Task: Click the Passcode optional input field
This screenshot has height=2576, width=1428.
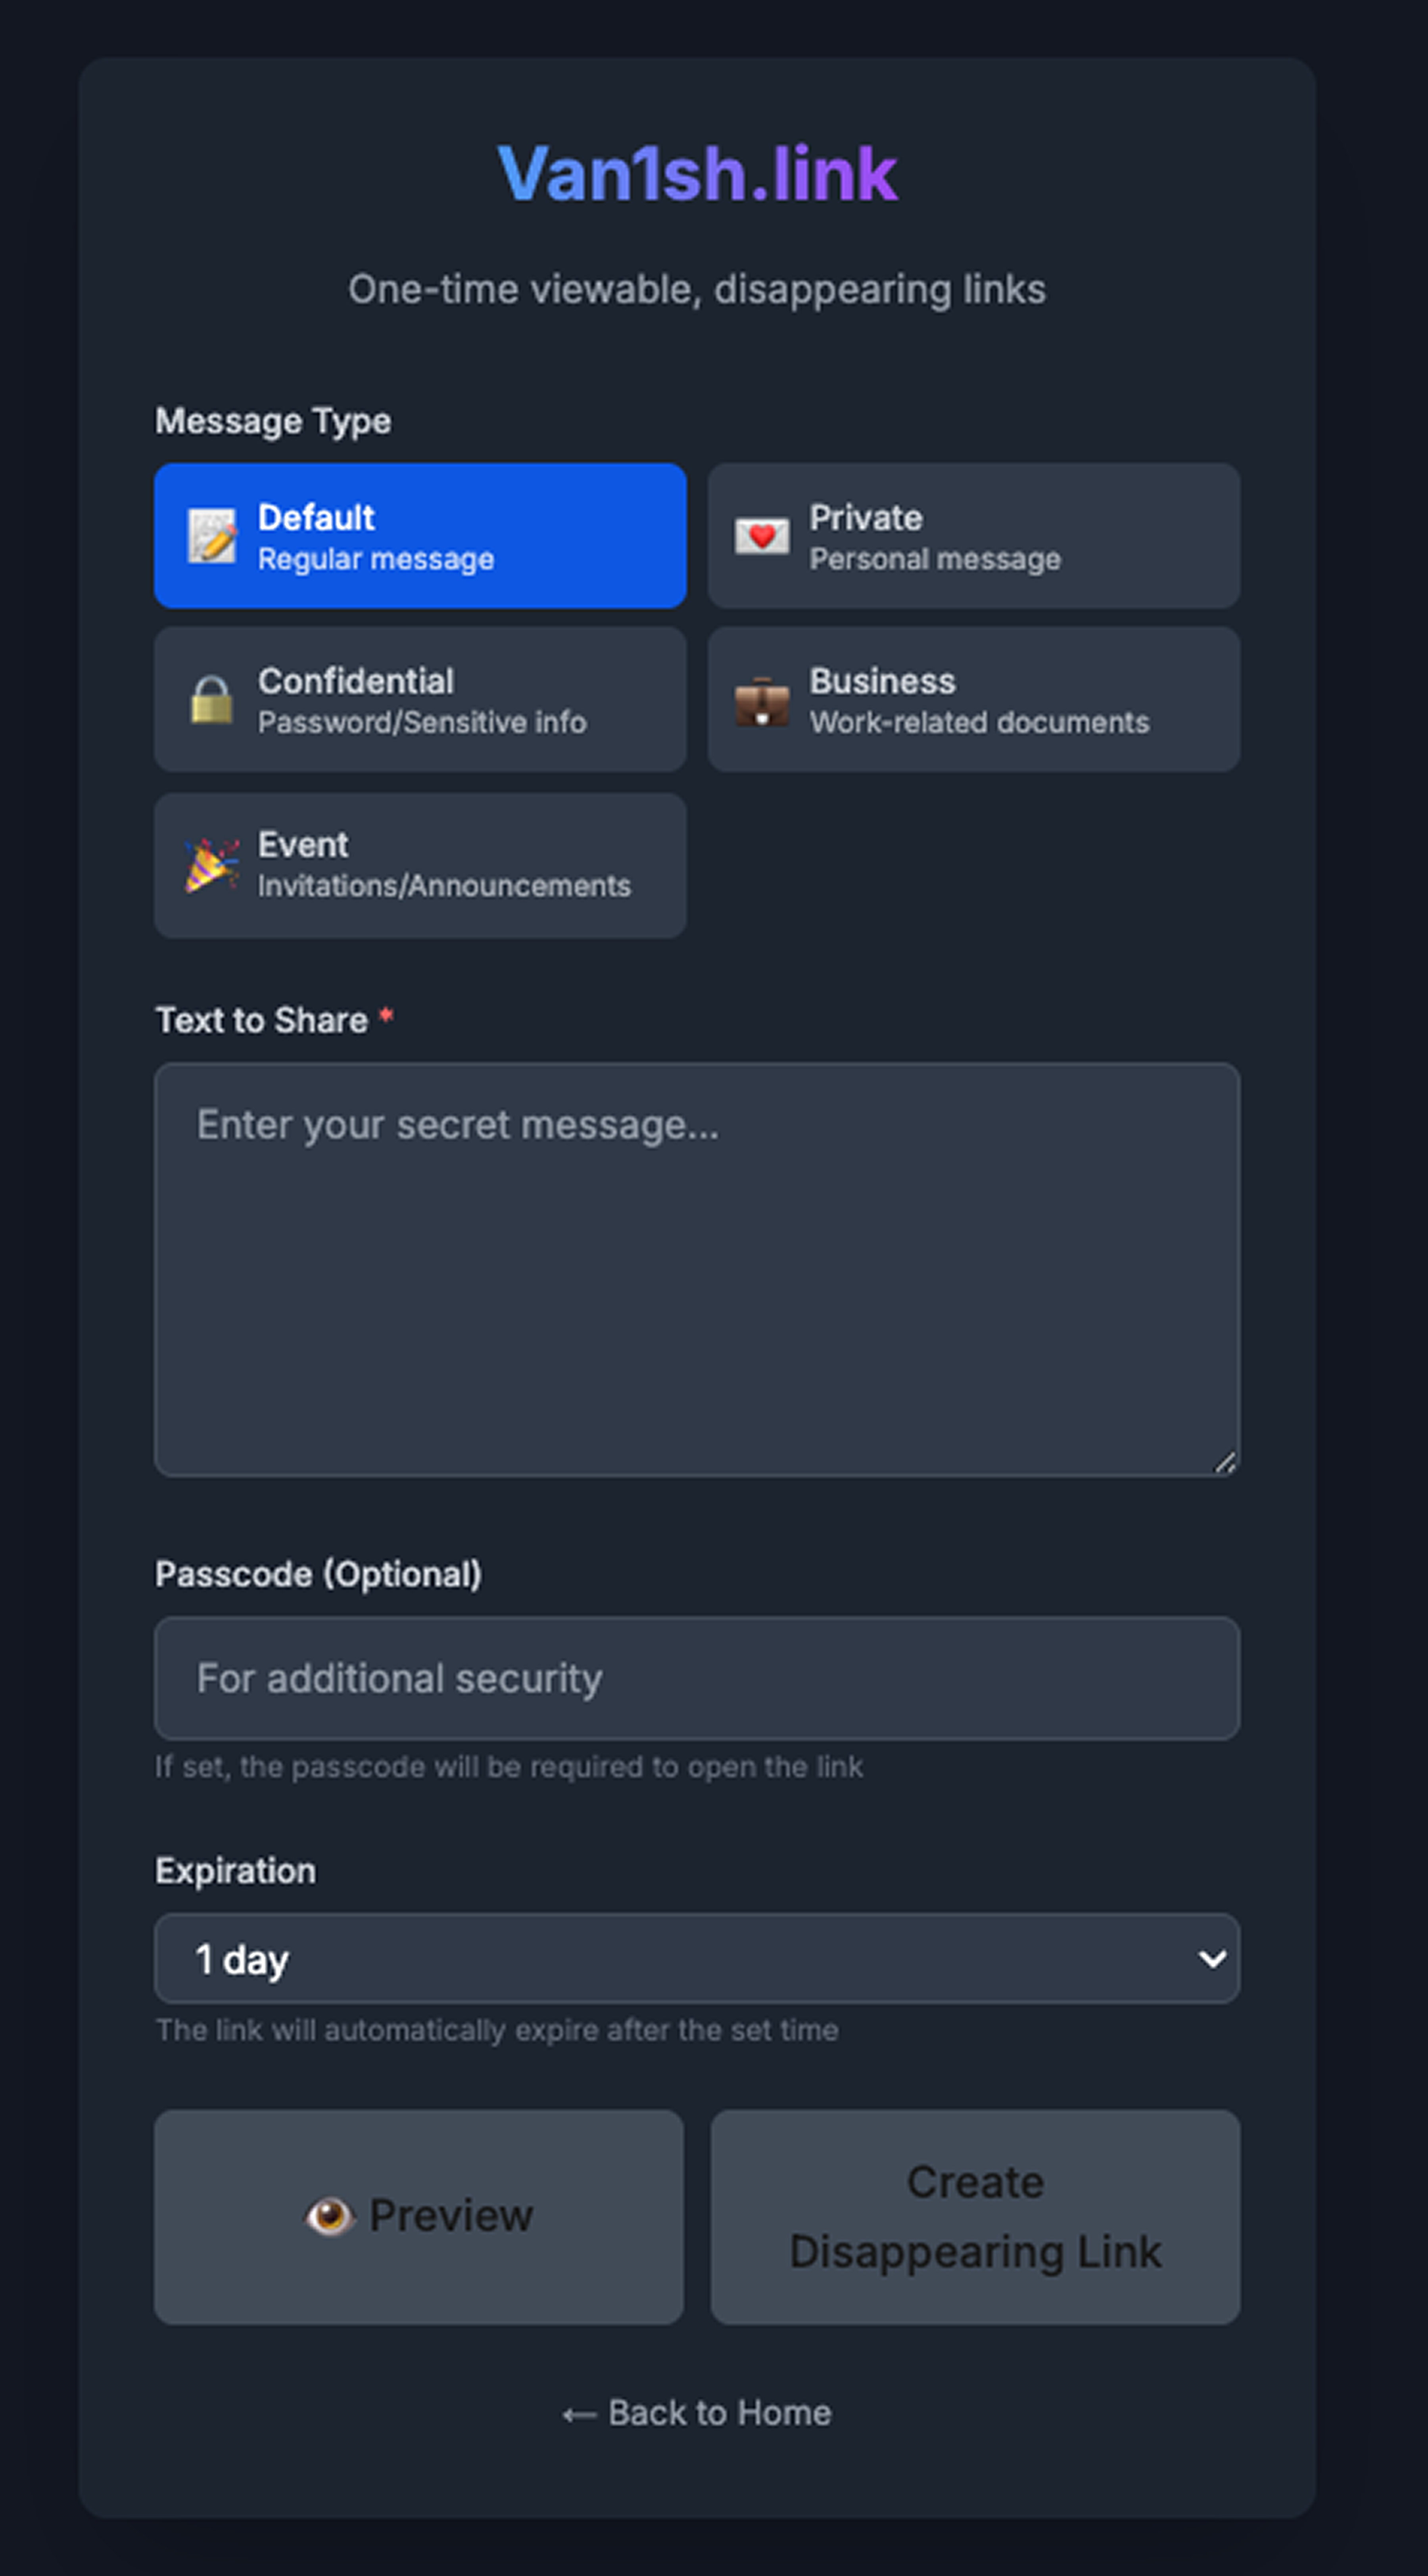Action: 697,1678
